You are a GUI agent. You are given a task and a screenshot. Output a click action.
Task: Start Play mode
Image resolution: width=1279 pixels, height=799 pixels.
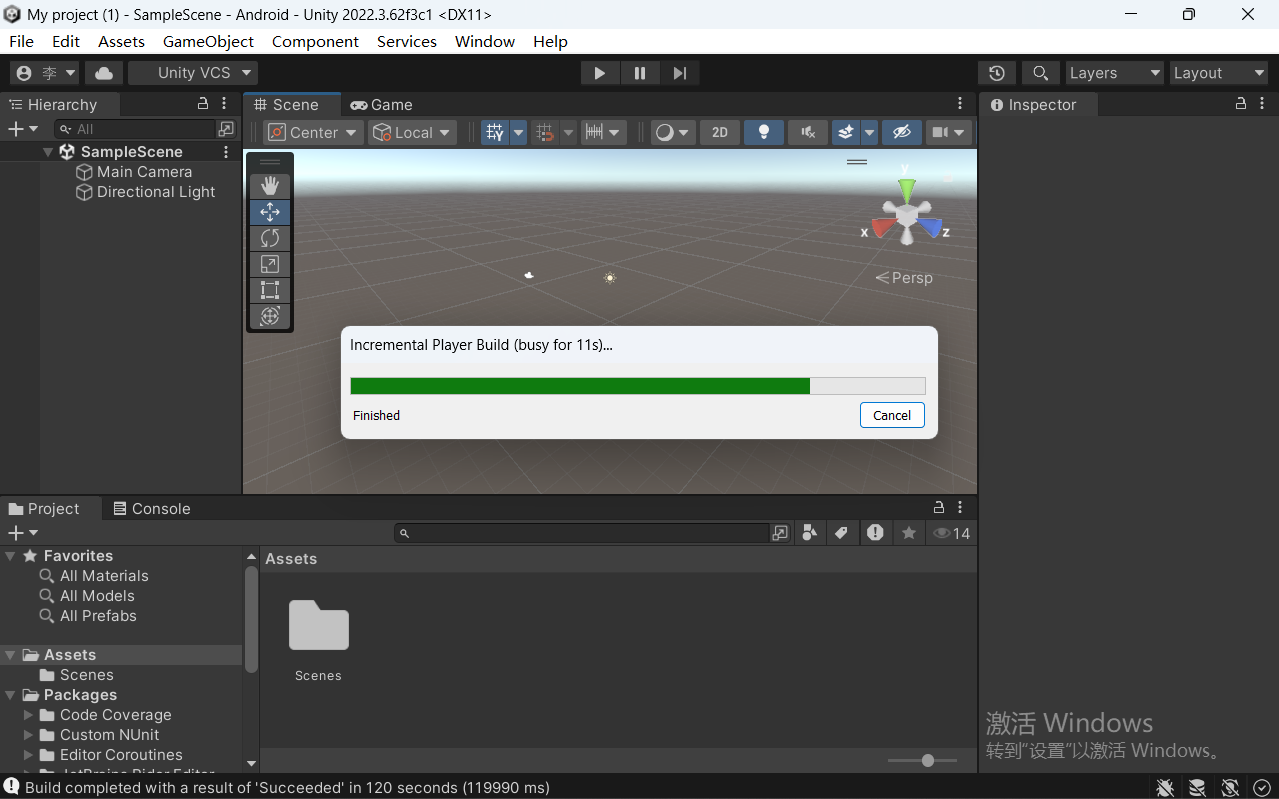tap(600, 73)
